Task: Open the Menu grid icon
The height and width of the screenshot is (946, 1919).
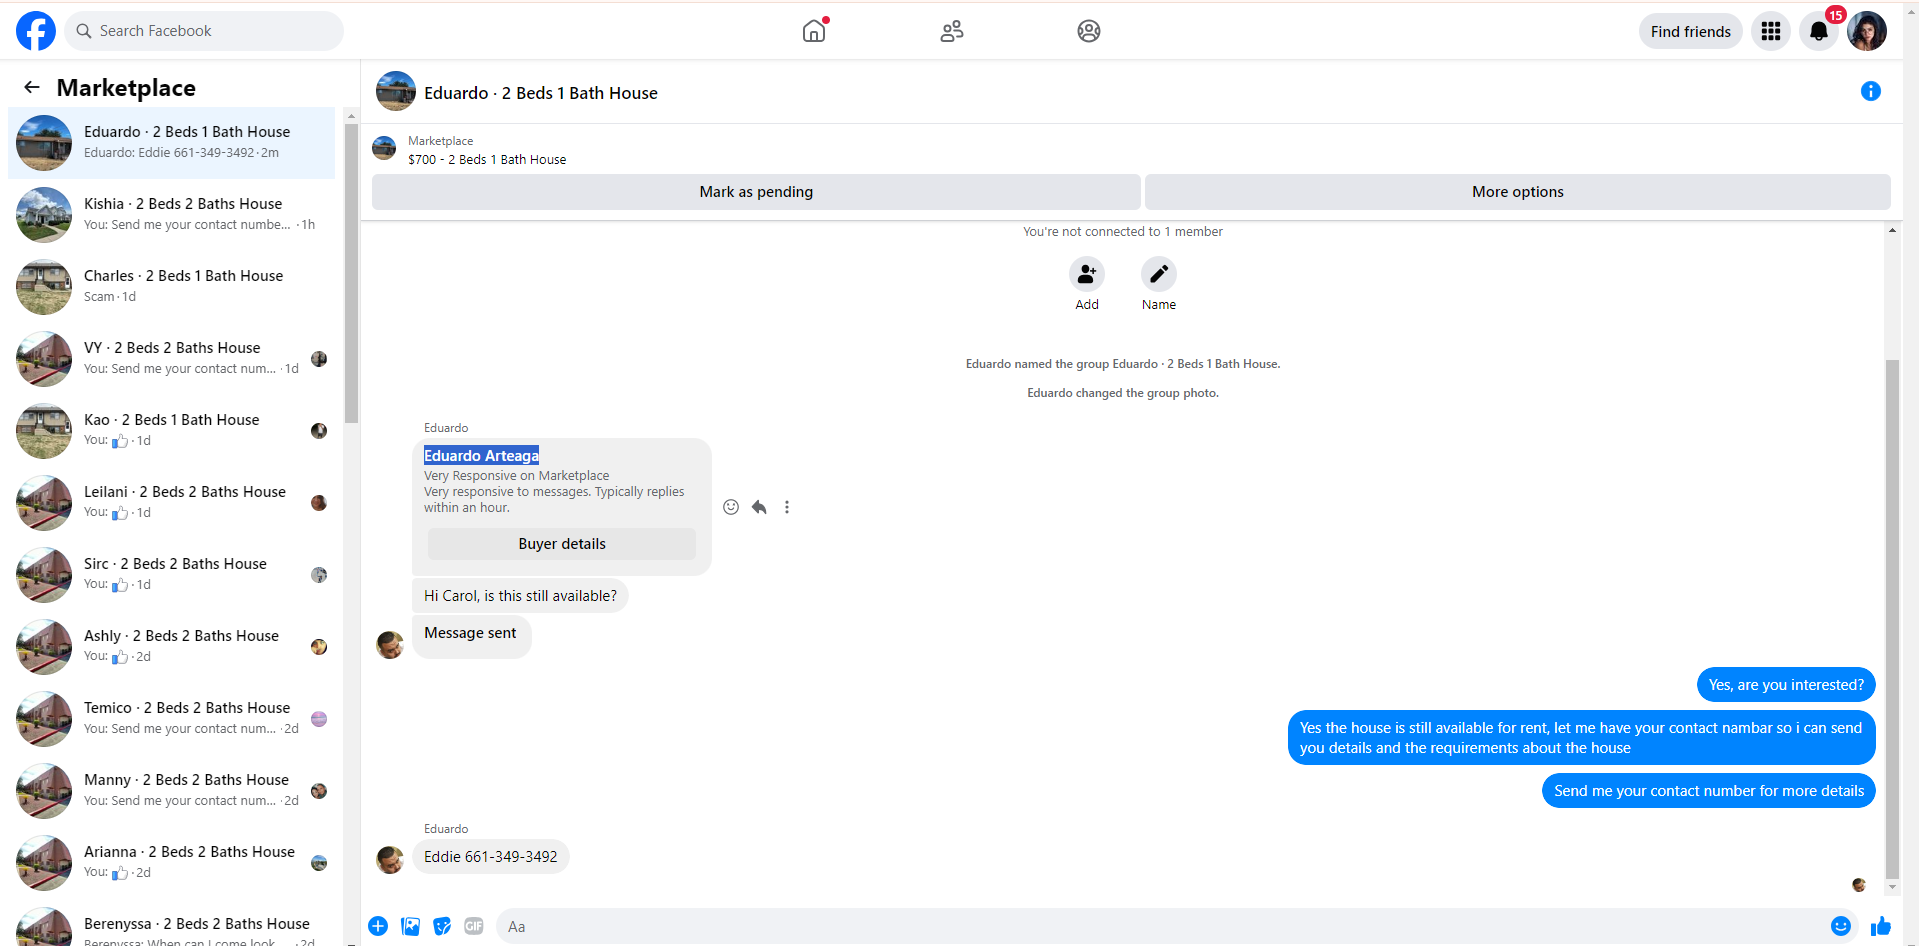Action: pos(1771,31)
